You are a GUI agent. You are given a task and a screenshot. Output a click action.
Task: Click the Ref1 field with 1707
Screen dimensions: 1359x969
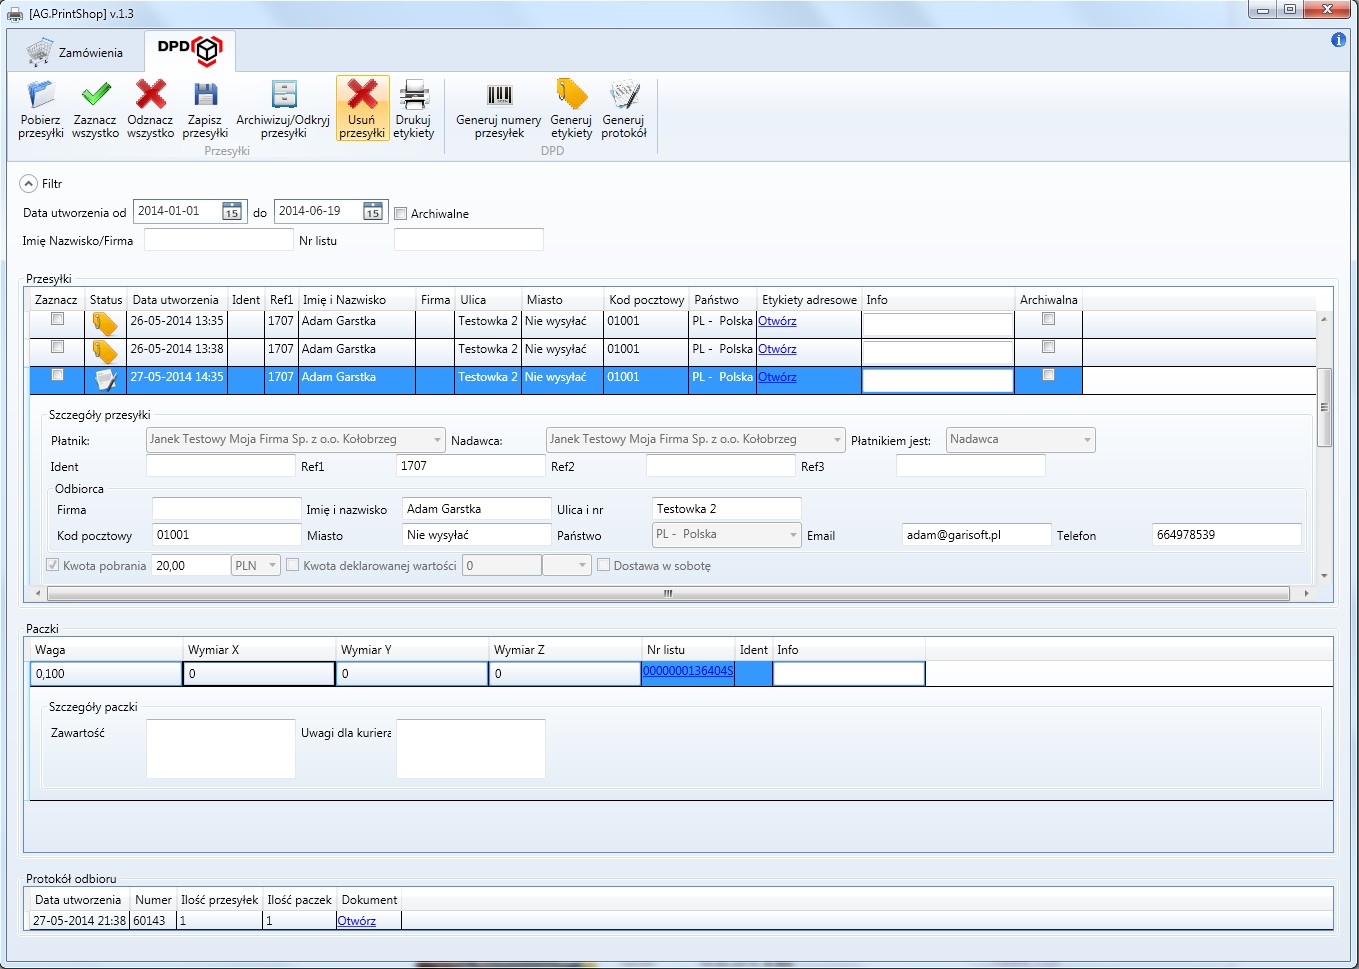coord(470,466)
